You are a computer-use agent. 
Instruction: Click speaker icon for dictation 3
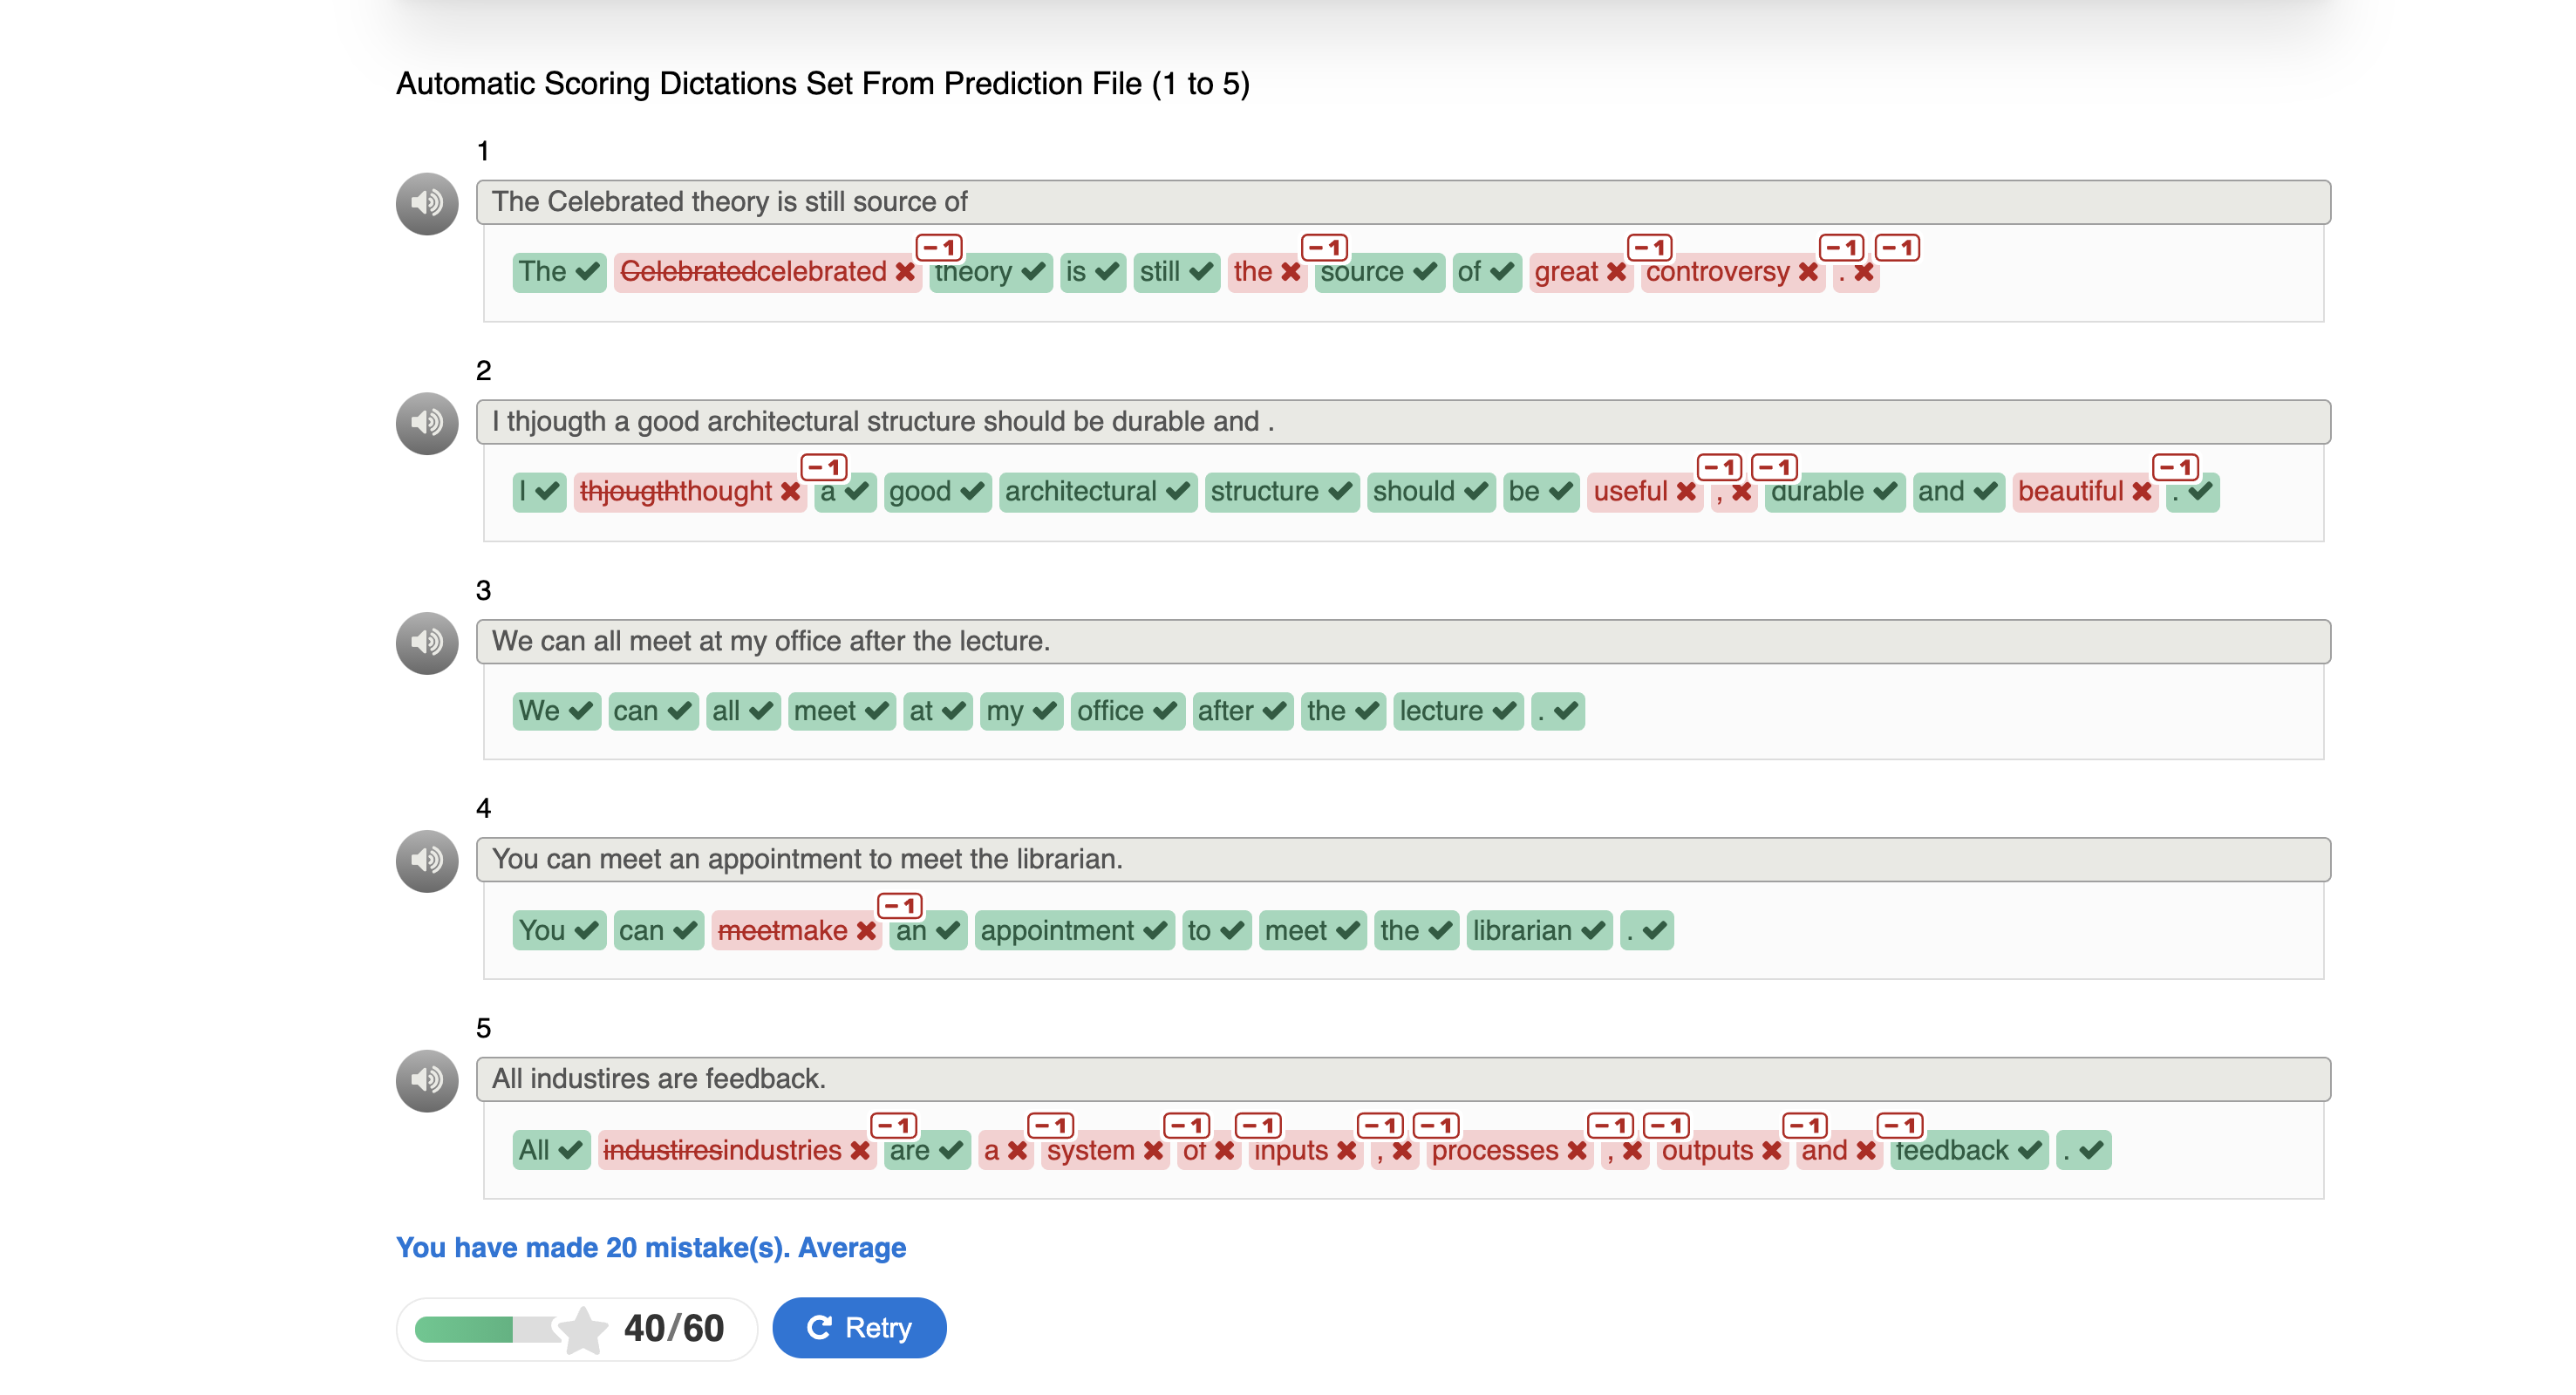tap(427, 642)
